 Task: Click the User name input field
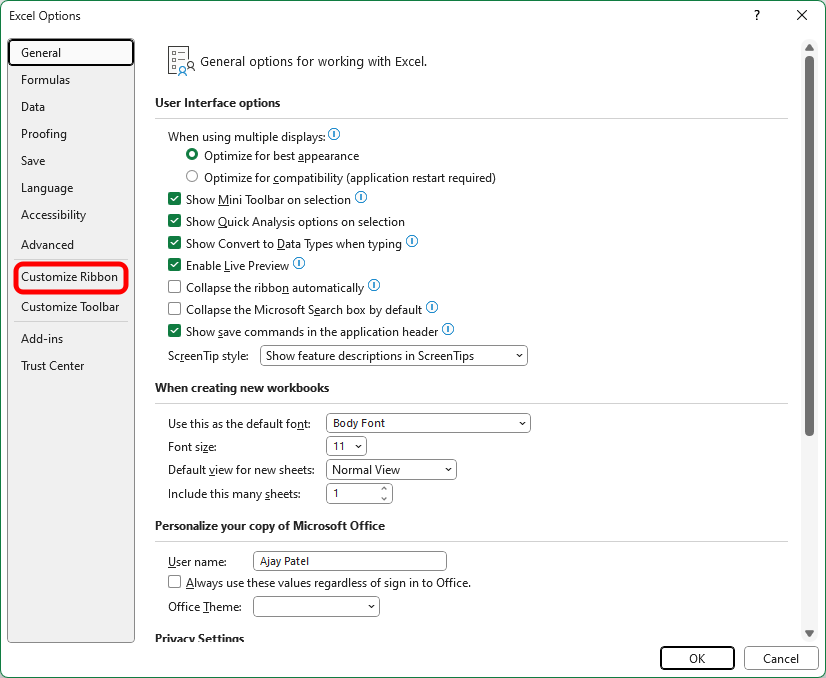pyautogui.click(x=349, y=561)
